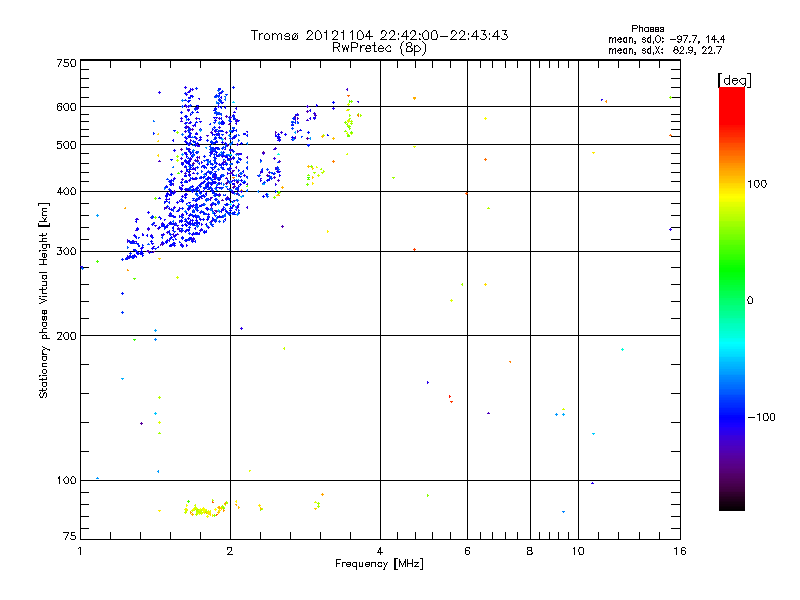
Task: Click the plot title 'Tromsø 20121104 22:42:00-22:43:43'
Action: pos(379,35)
